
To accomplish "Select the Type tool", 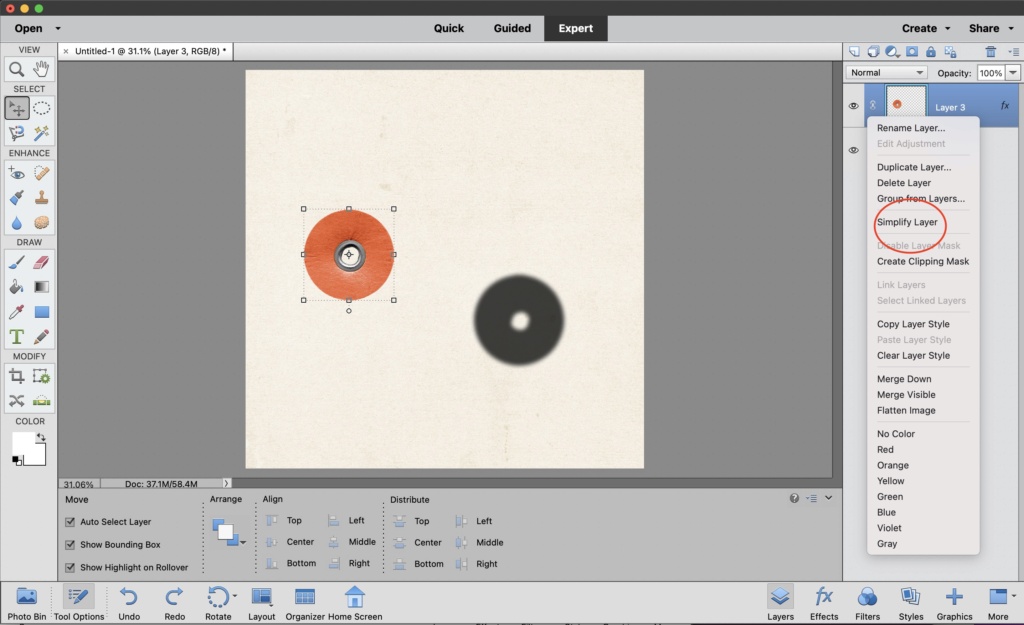I will point(16,337).
